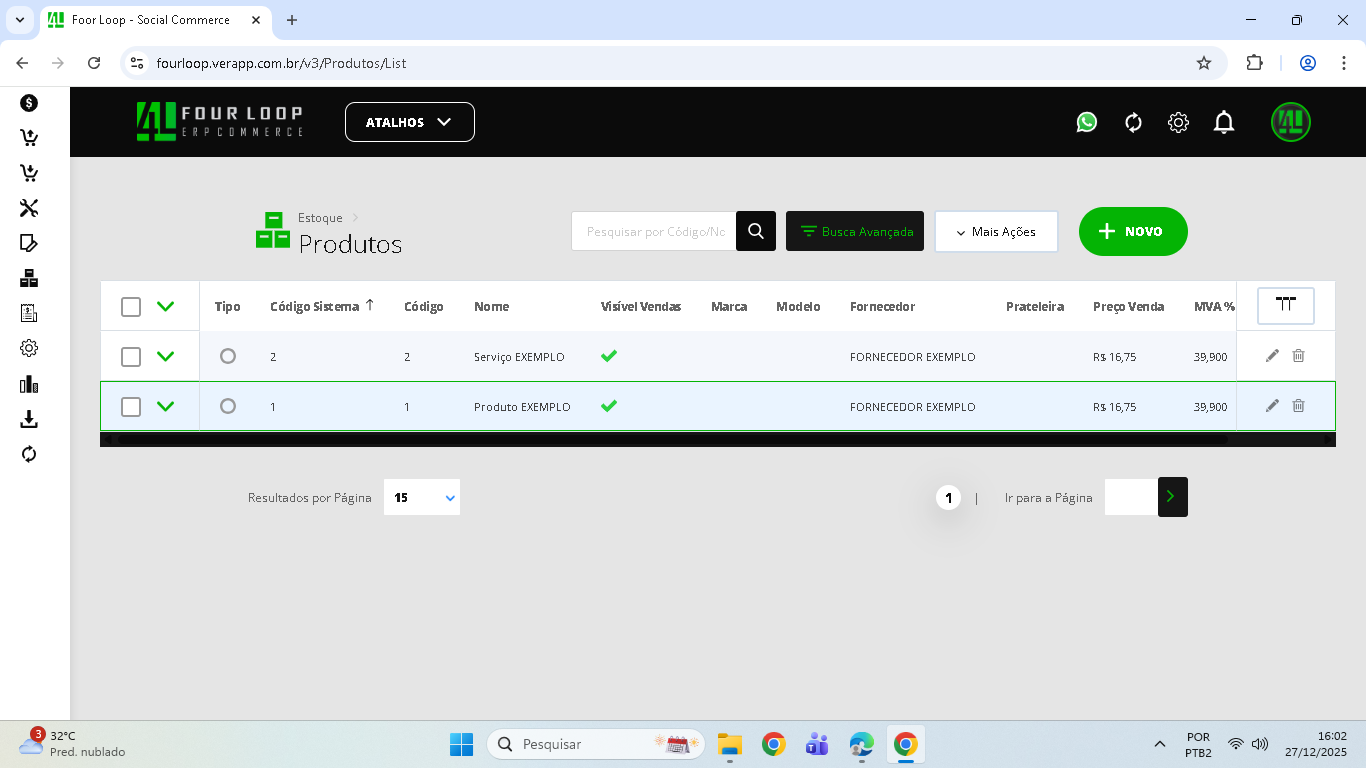Sort by Código Sistema column header
The width and height of the screenshot is (1366, 768).
coord(314,306)
